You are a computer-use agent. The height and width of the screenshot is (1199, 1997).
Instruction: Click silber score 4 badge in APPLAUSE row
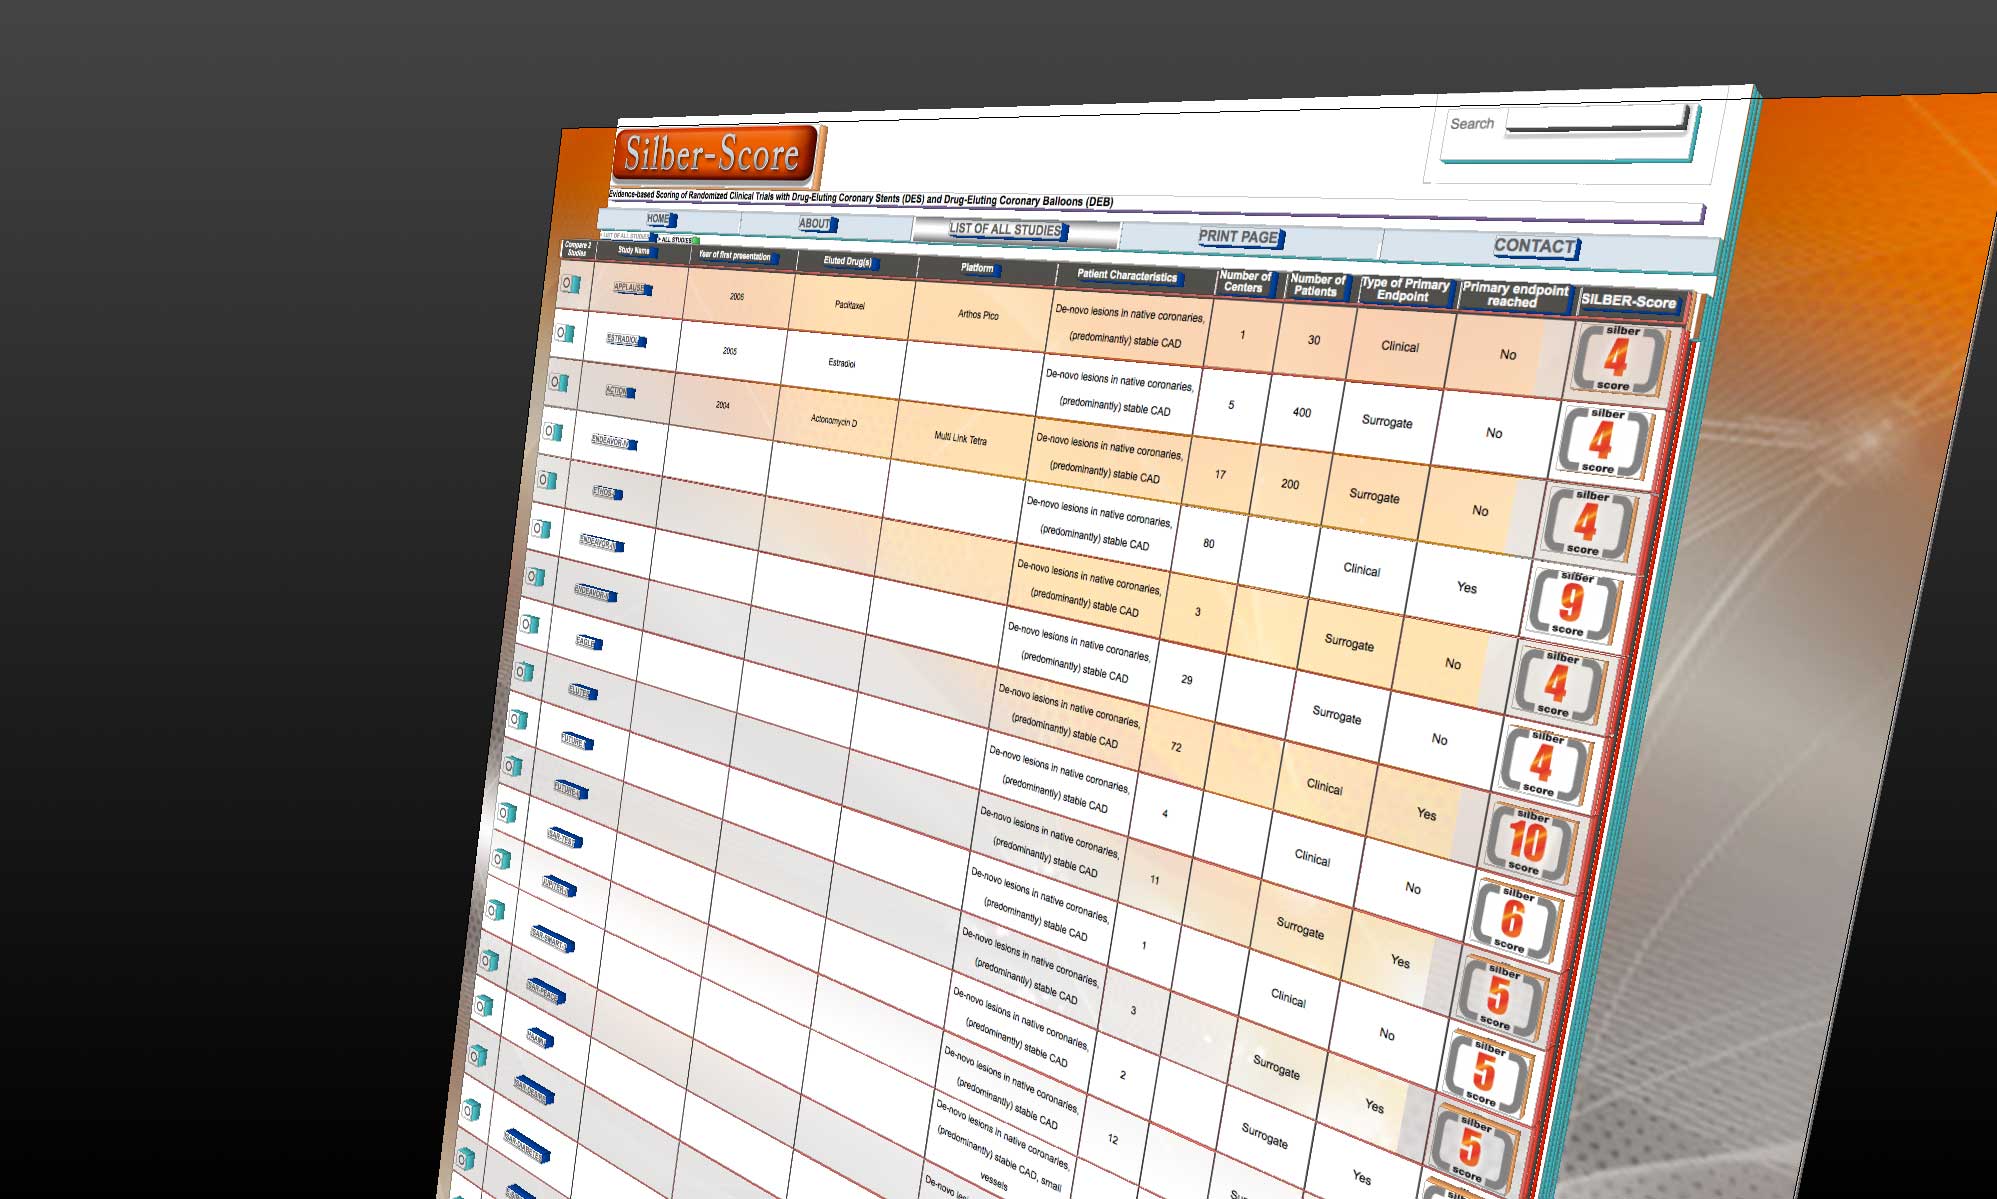point(1618,358)
